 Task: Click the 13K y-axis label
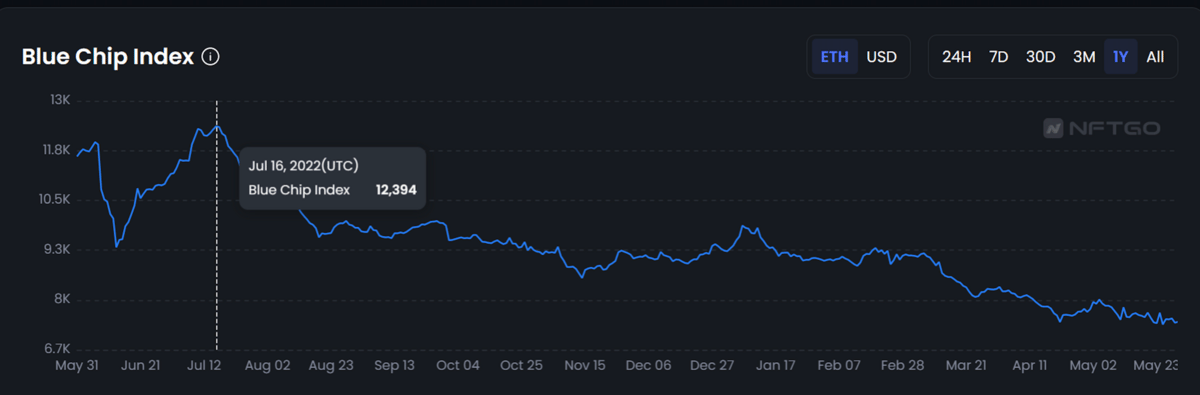59,100
